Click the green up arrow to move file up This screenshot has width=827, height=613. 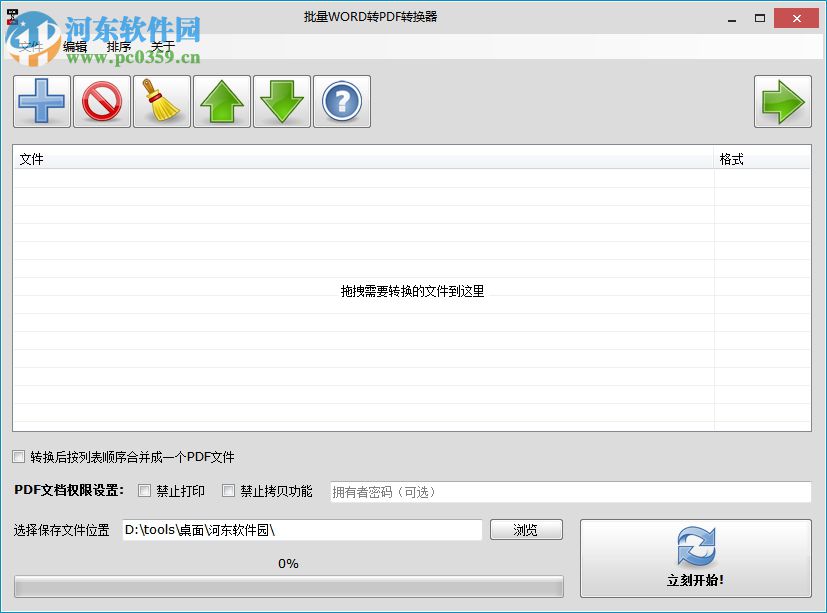coord(221,101)
